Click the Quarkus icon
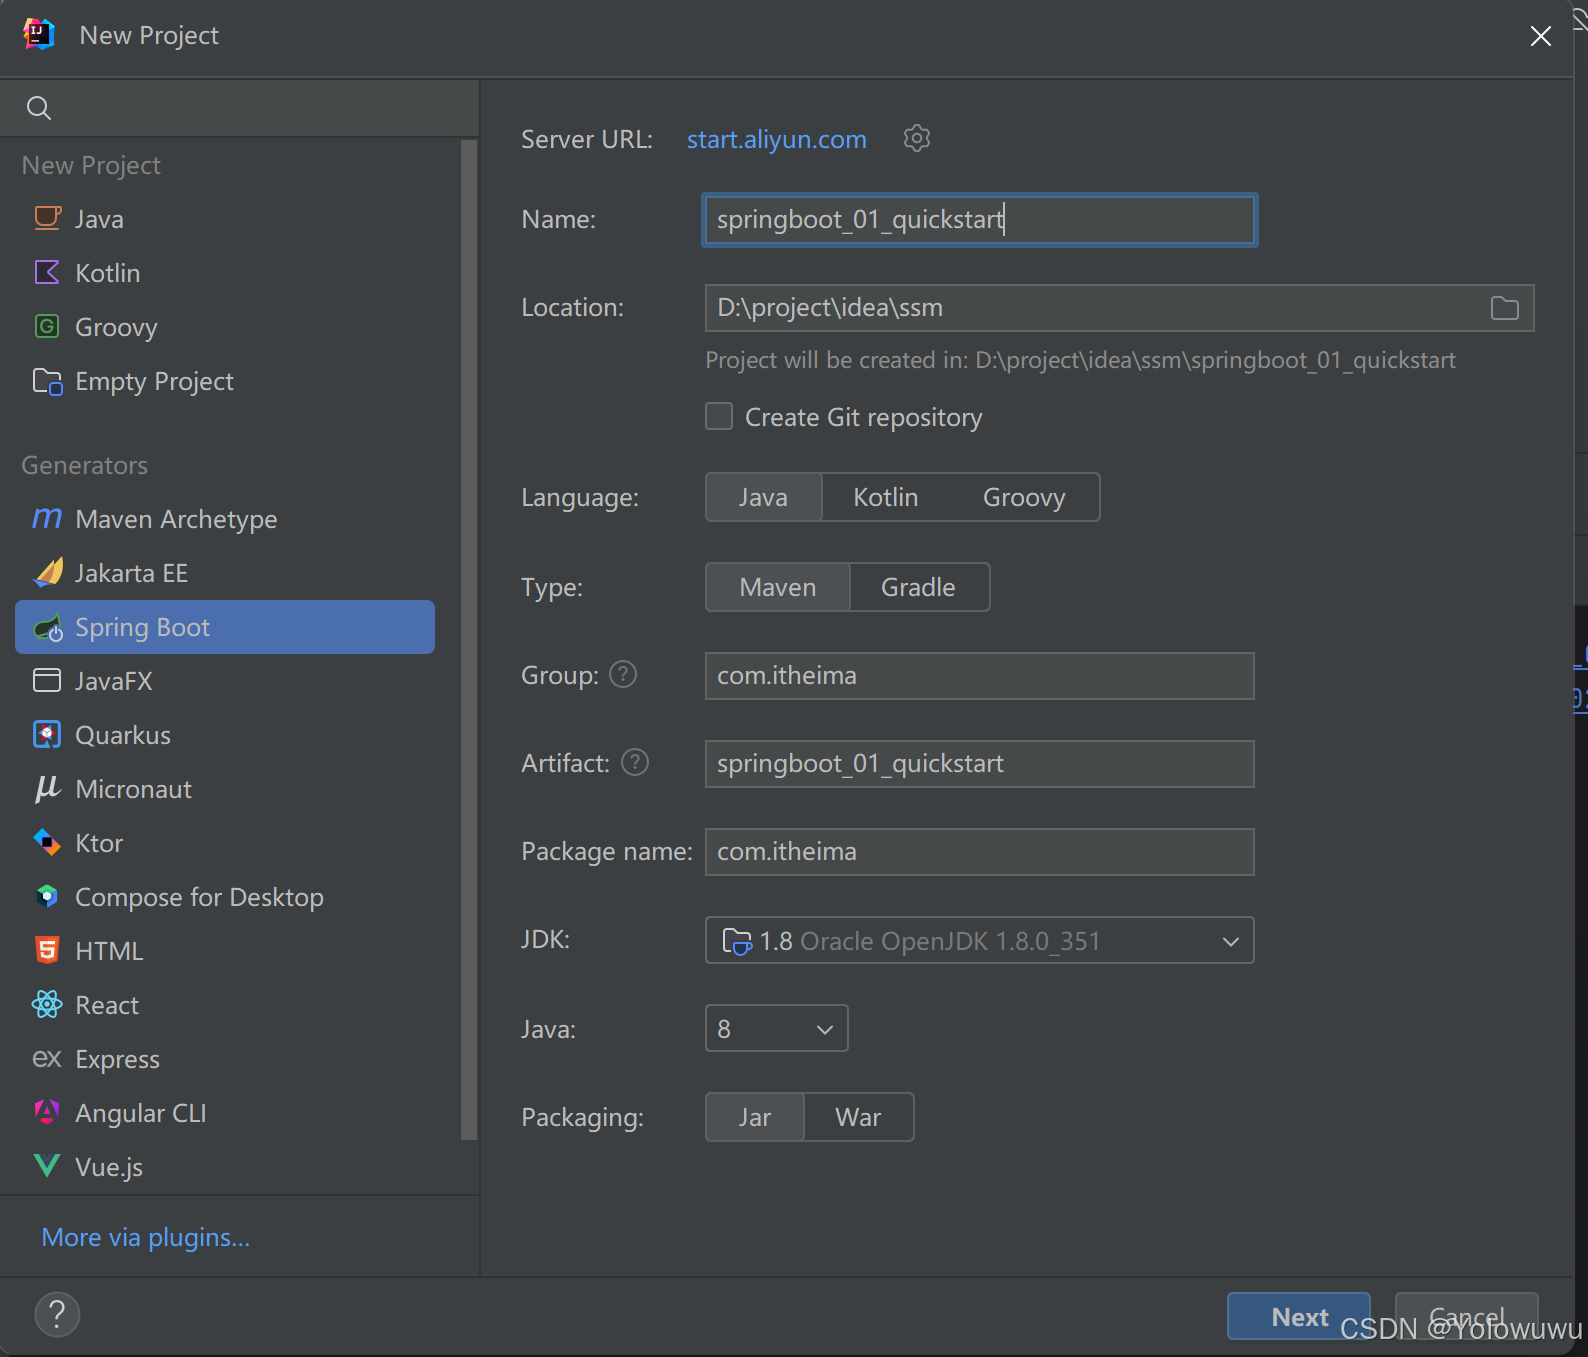Viewport: 1588px width, 1357px height. 47,734
